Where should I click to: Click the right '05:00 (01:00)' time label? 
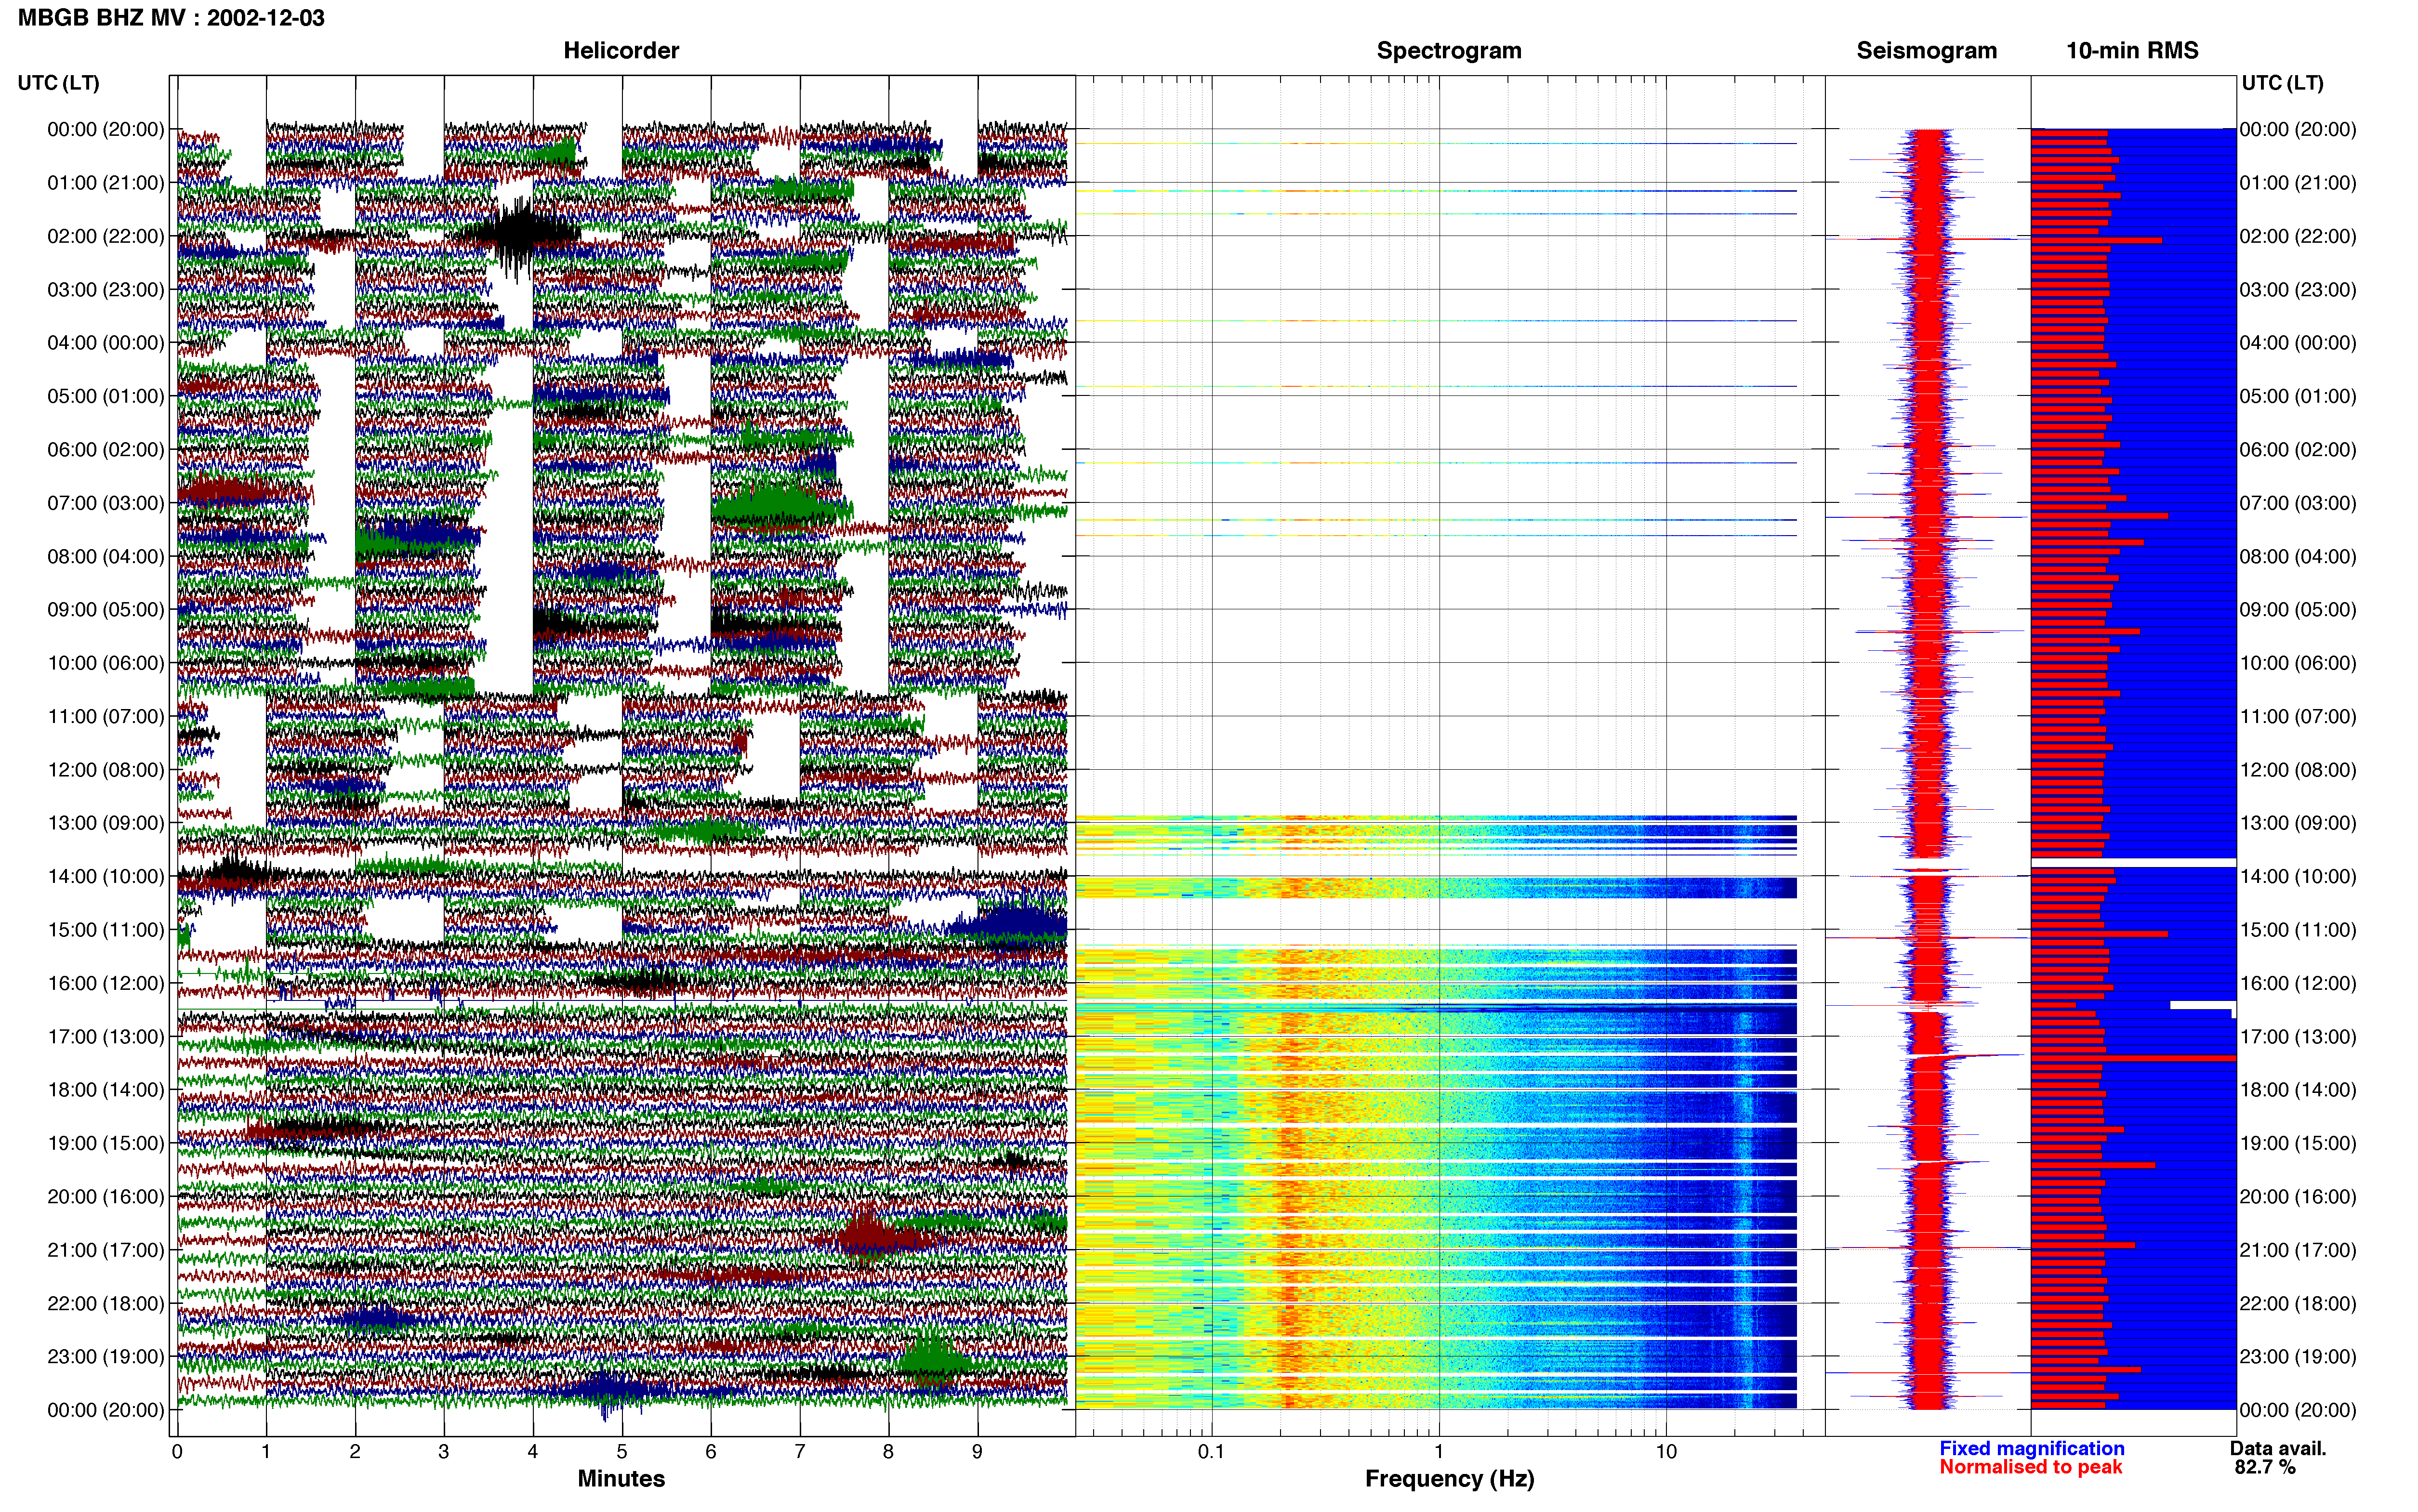click(x=2298, y=396)
